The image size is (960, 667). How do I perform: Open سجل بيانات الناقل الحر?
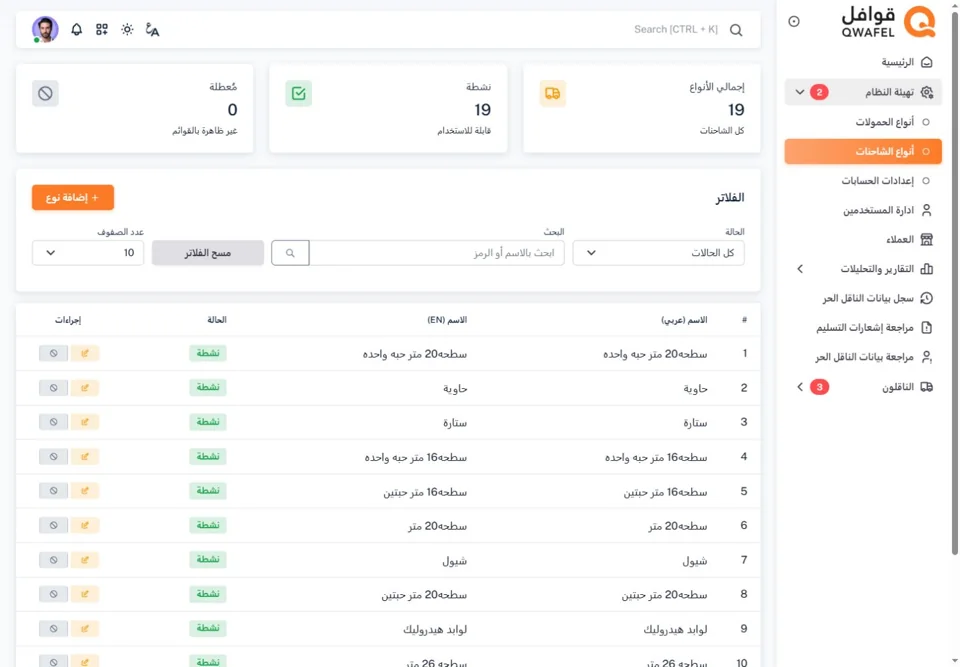pos(863,298)
